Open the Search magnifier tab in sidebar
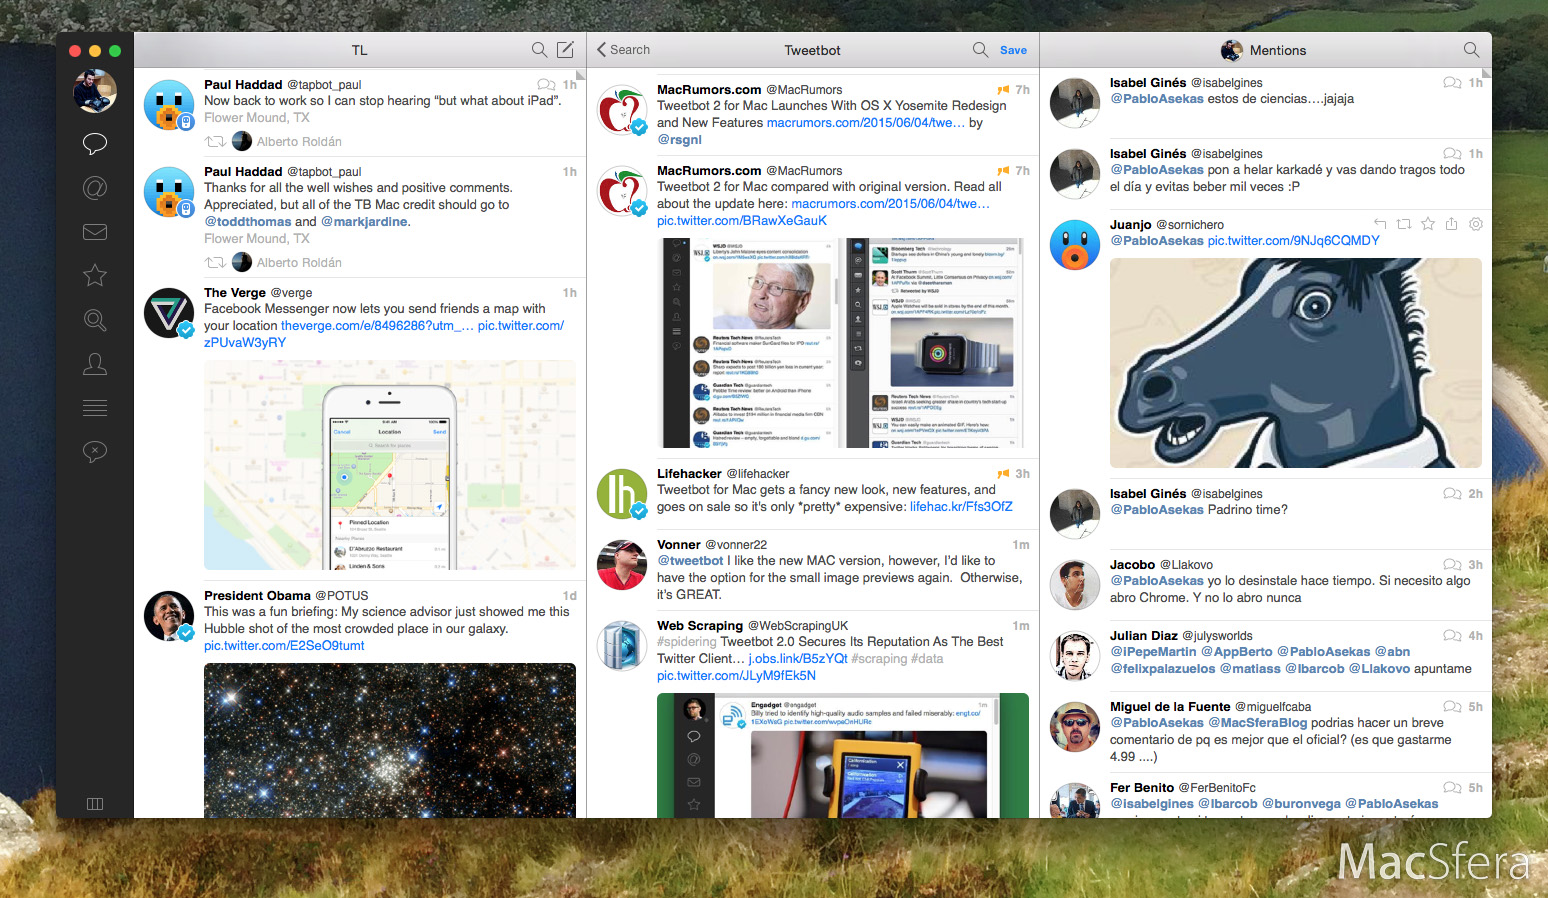This screenshot has width=1548, height=898. (95, 320)
